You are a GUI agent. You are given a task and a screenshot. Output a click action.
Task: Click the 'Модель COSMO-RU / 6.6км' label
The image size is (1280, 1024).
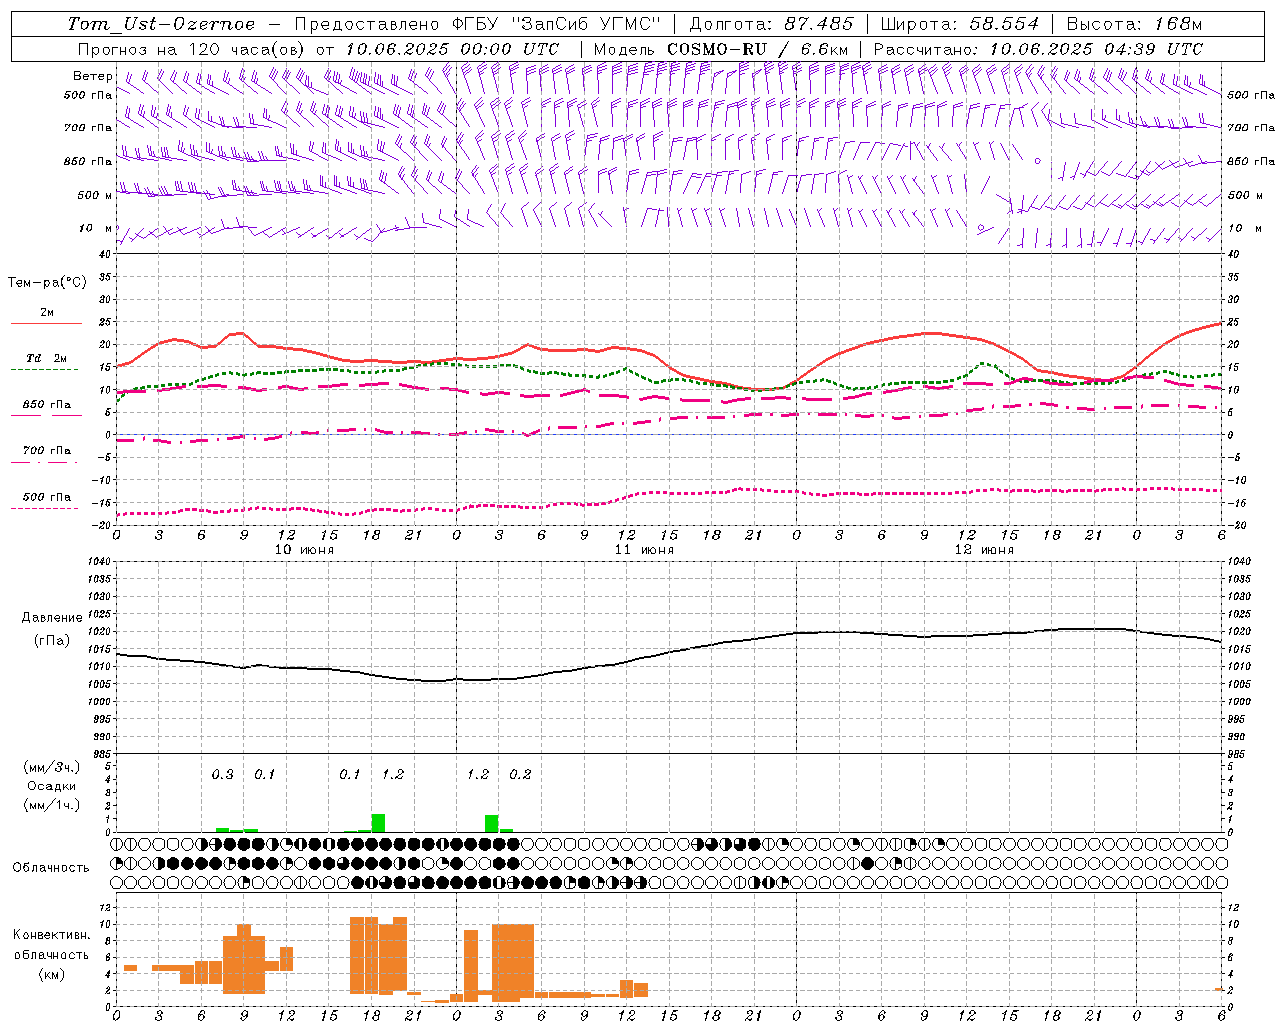pyautogui.click(x=720, y=49)
